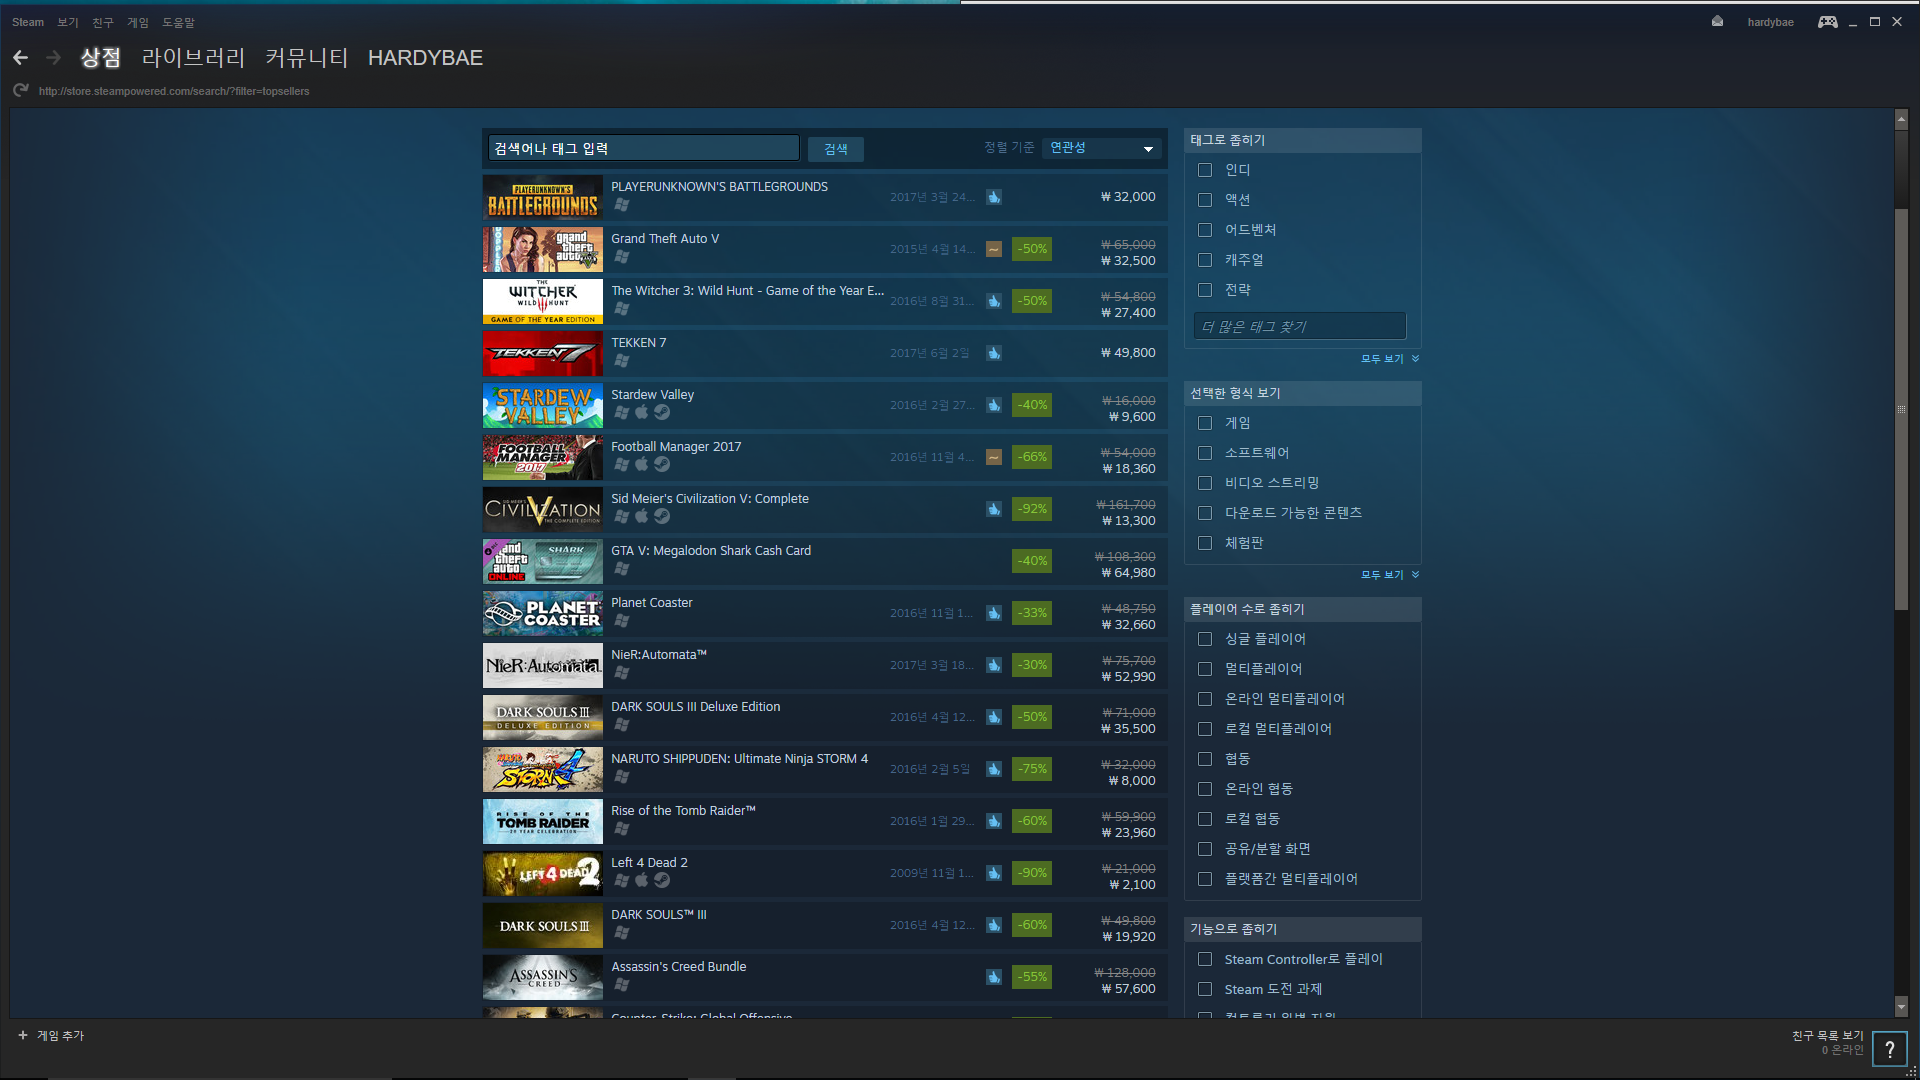Click the TEKKEN 7 thumbnail image
This screenshot has width=1920, height=1080.
[x=543, y=353]
